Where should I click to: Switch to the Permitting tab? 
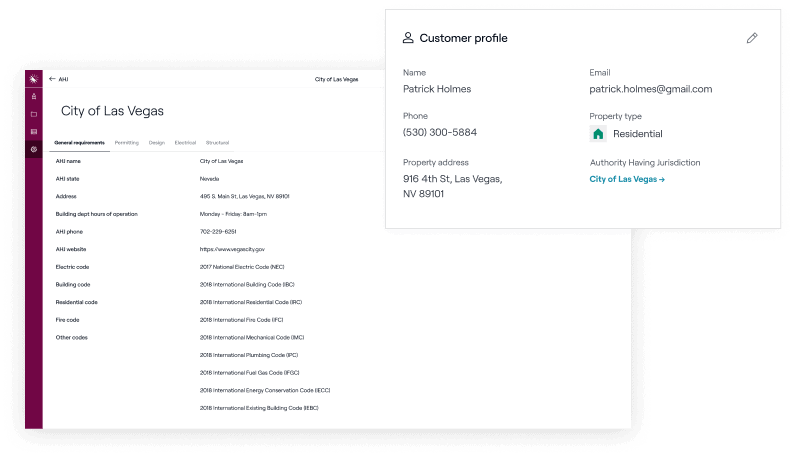pos(127,143)
